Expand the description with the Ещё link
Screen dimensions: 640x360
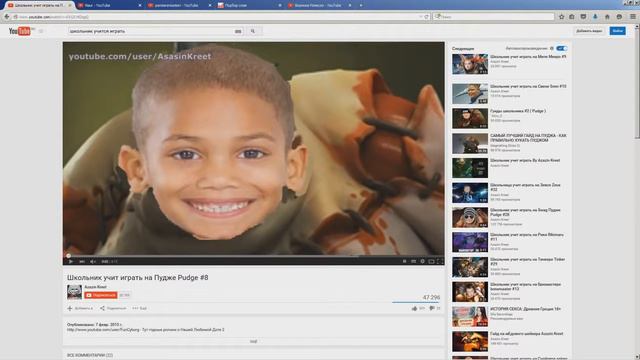pyautogui.click(x=253, y=341)
